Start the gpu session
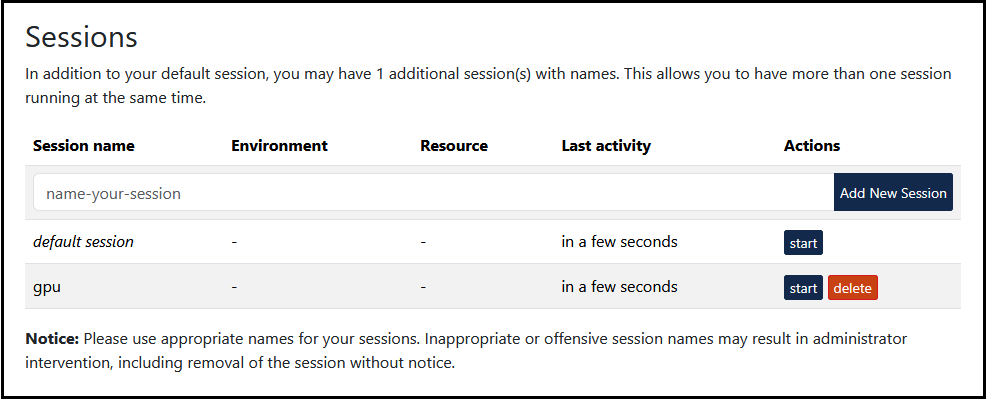The image size is (987, 400). point(803,288)
